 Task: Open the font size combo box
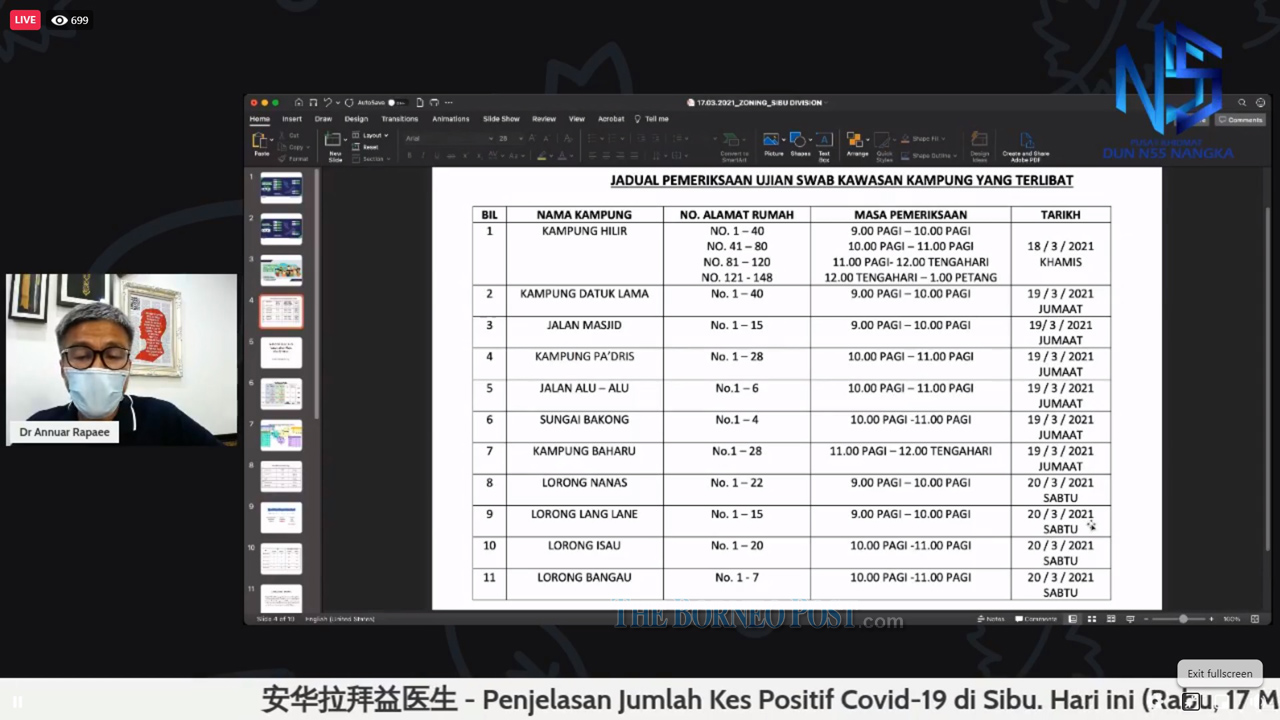tap(510, 138)
